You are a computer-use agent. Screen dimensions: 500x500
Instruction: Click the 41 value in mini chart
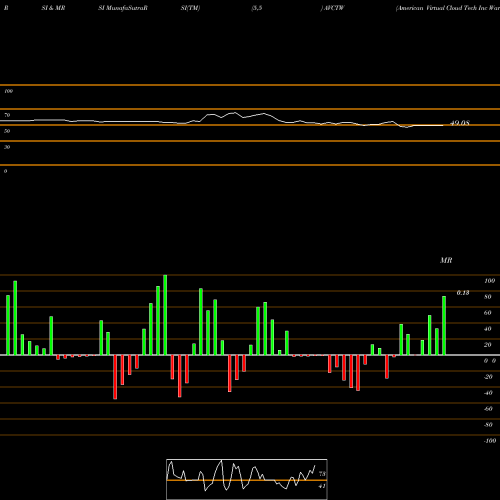322,486
